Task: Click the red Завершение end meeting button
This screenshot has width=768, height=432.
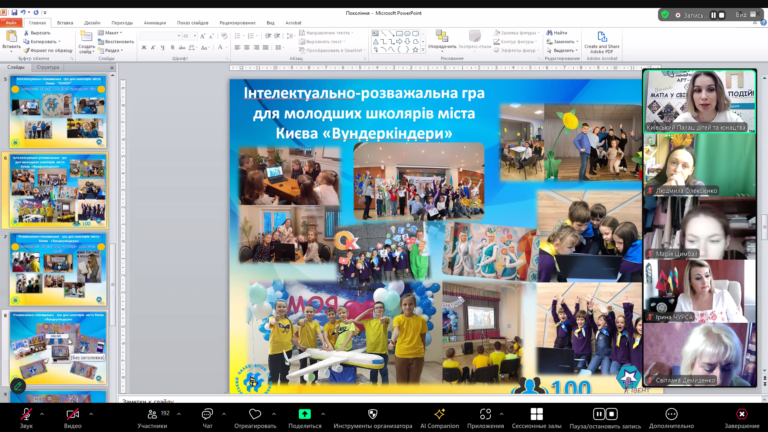Action: coord(741,414)
